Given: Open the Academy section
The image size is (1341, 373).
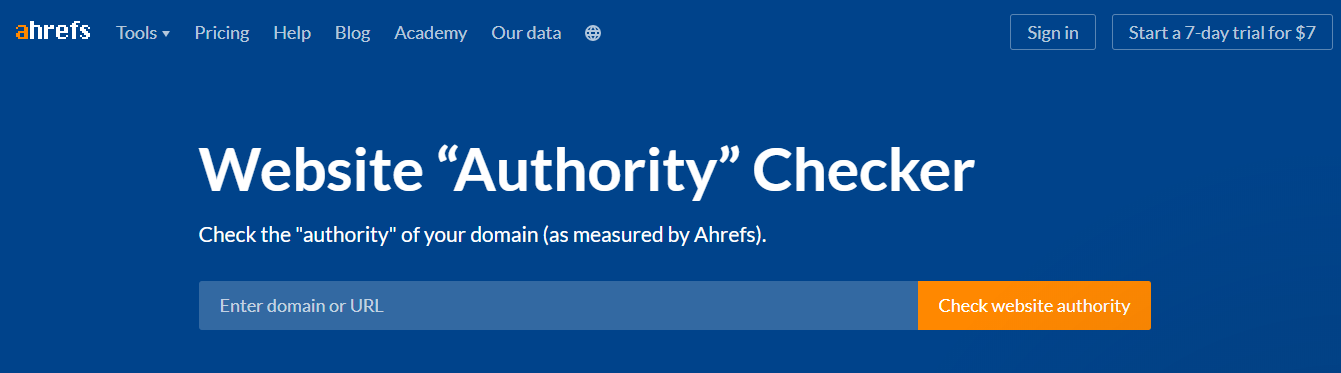Looking at the screenshot, I should point(431,33).
